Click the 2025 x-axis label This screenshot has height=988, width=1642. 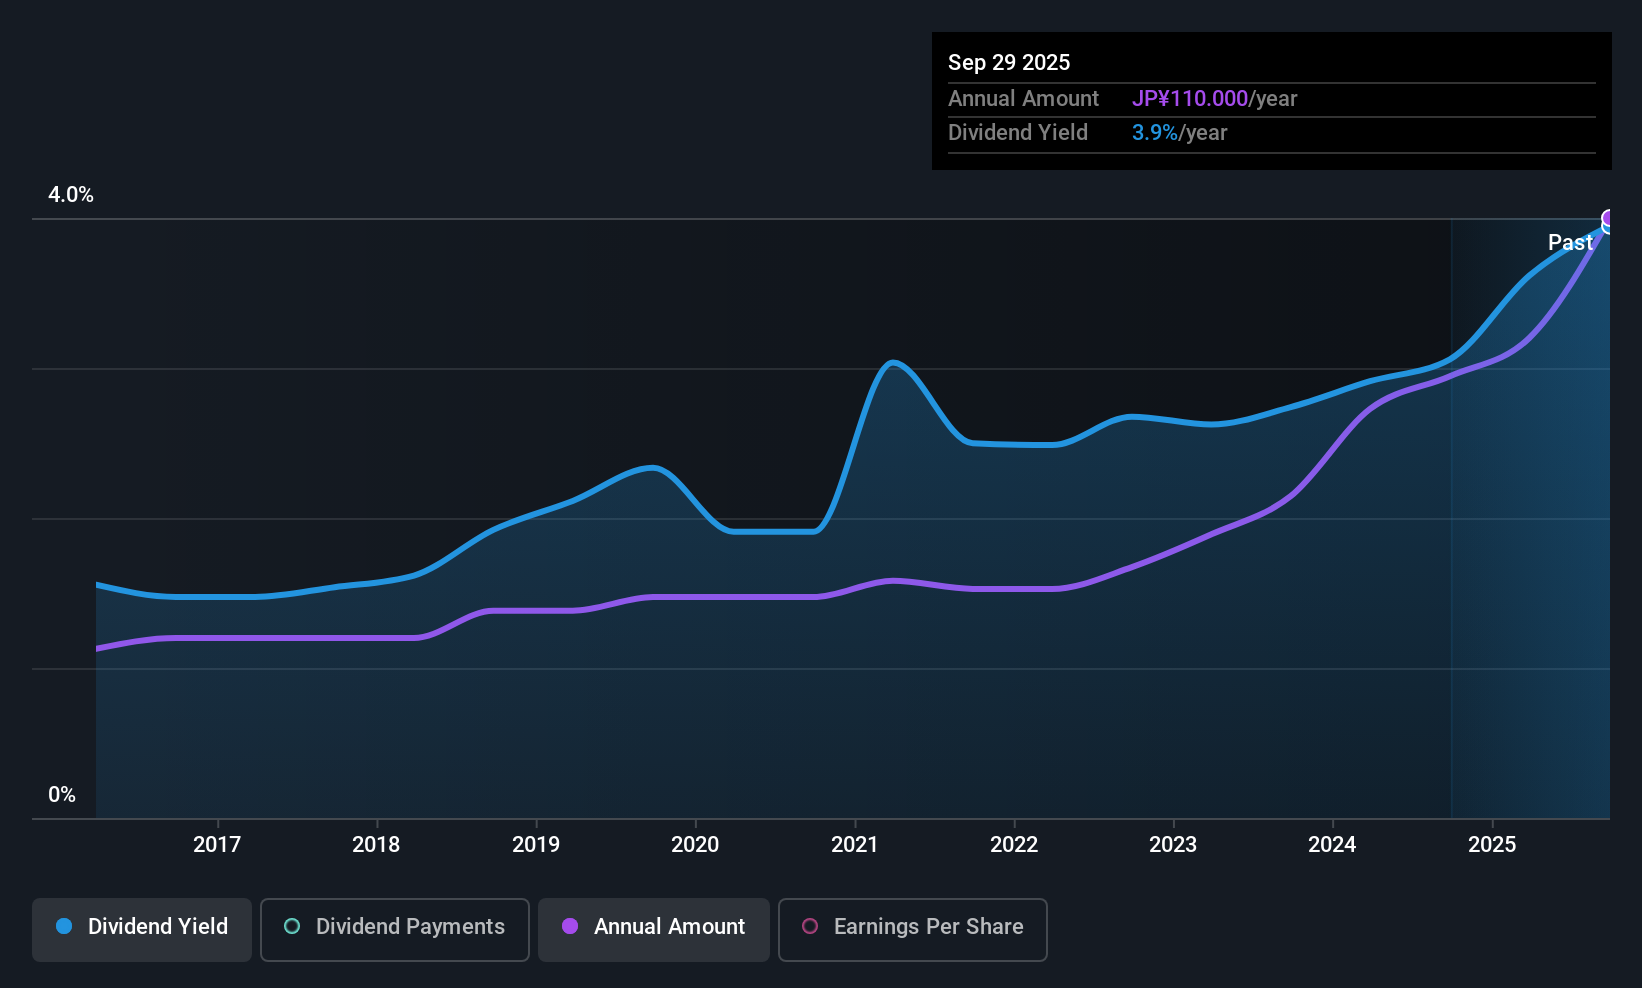[x=1492, y=845]
